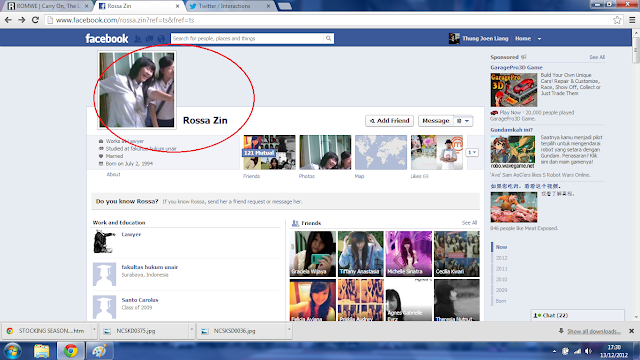Expand more profile sections dropdown
The image size is (640, 360).
[x=472, y=152]
